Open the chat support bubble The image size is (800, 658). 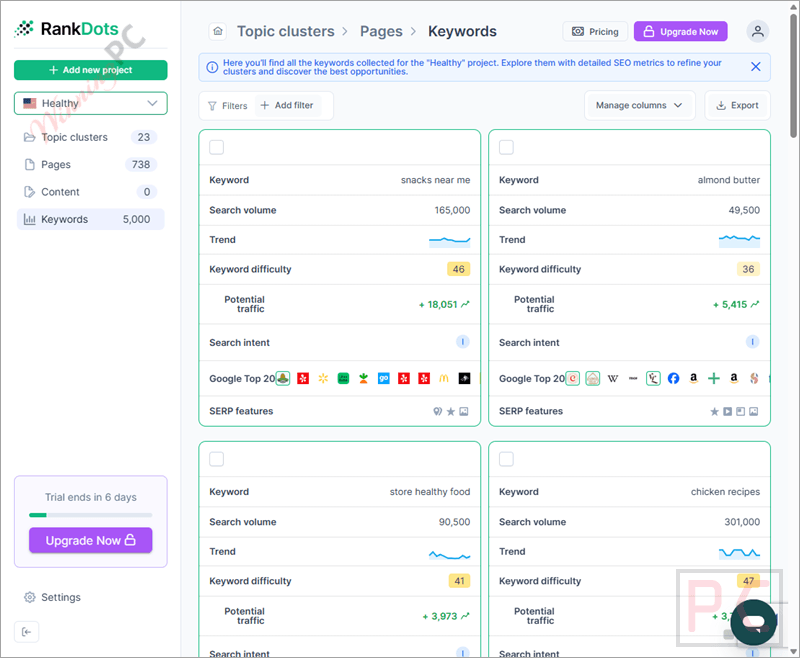[x=754, y=622]
